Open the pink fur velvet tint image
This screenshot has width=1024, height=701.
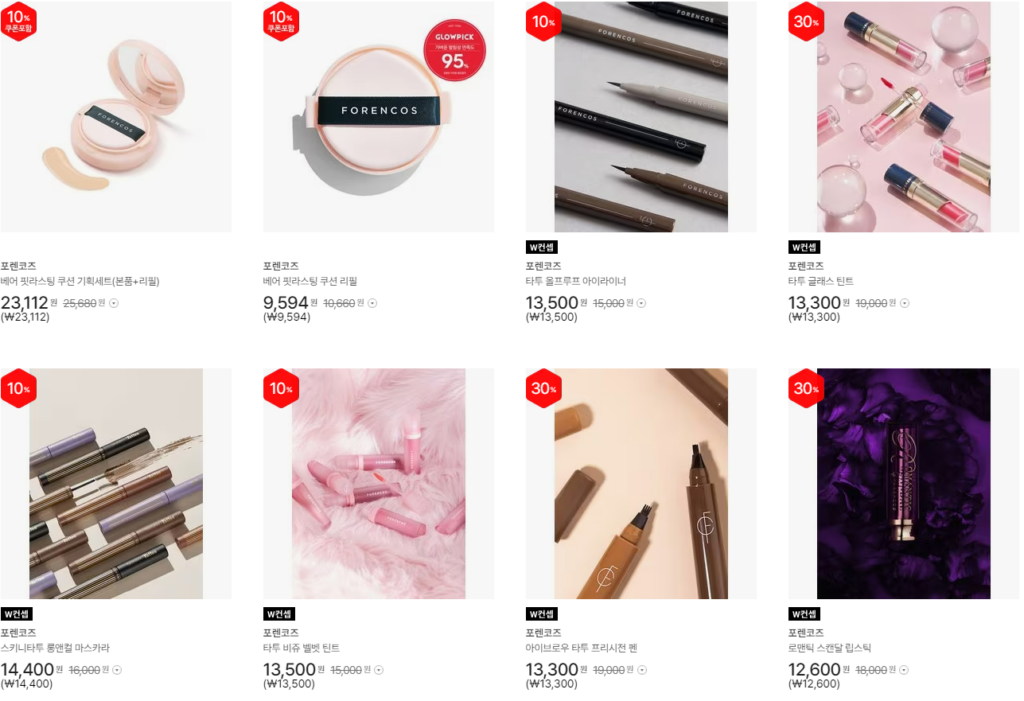379,484
